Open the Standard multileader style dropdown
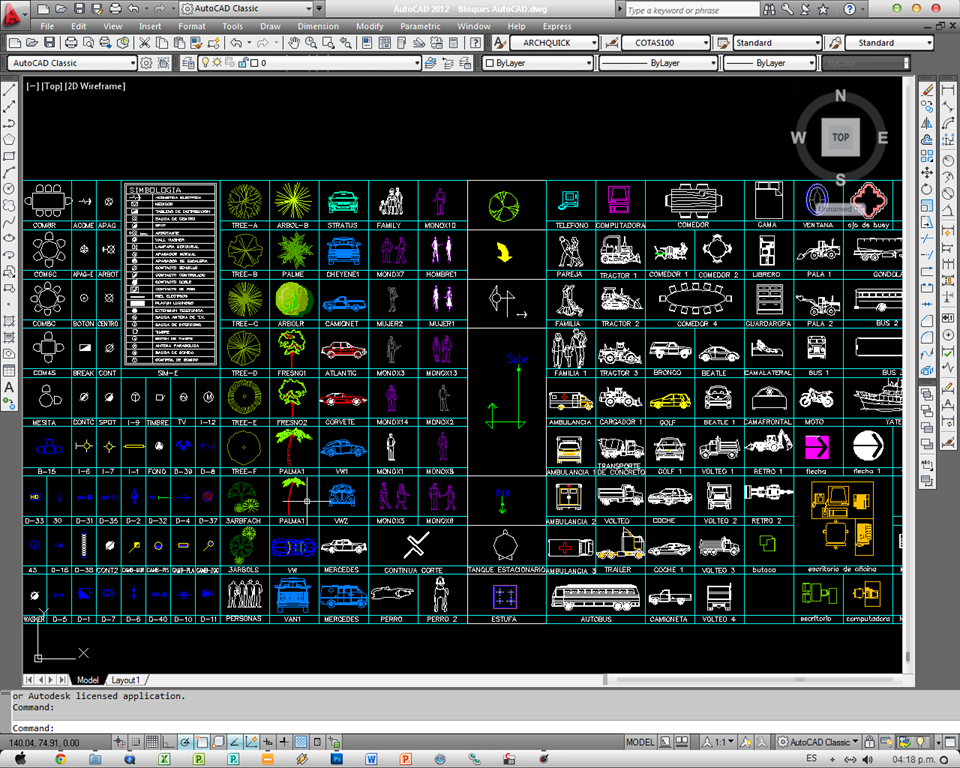 pos(890,43)
